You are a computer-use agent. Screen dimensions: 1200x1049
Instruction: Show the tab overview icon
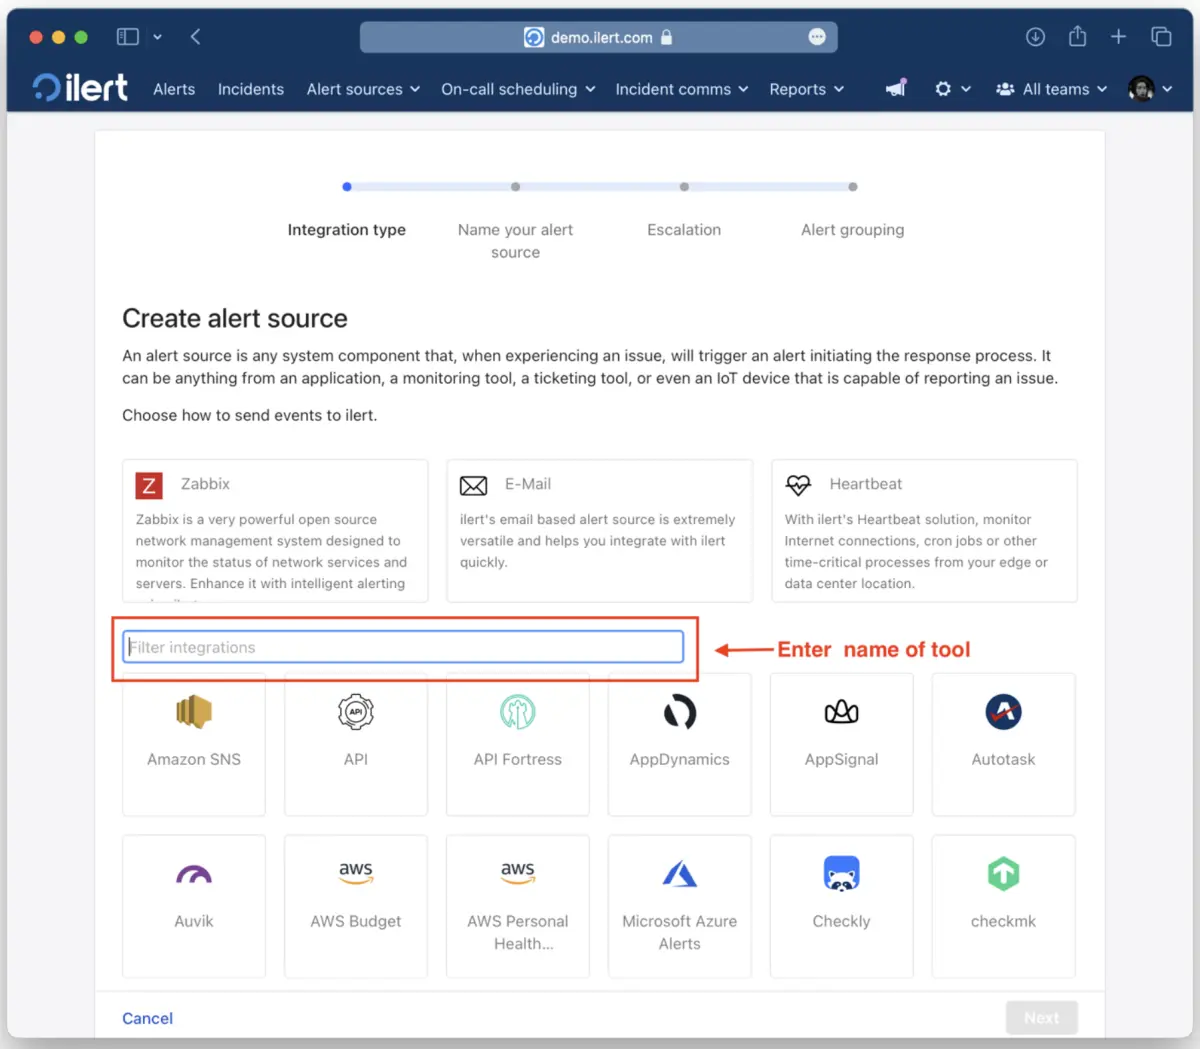(1161, 37)
